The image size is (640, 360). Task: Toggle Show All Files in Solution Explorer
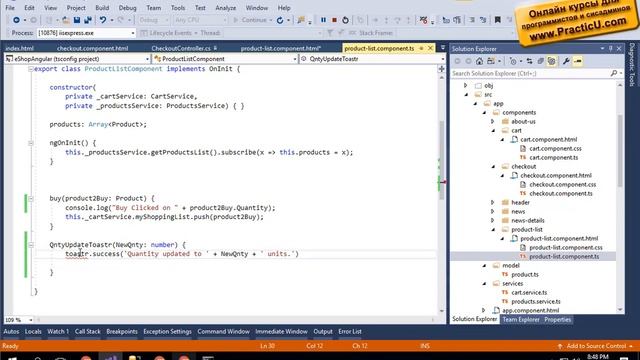[x=551, y=61]
